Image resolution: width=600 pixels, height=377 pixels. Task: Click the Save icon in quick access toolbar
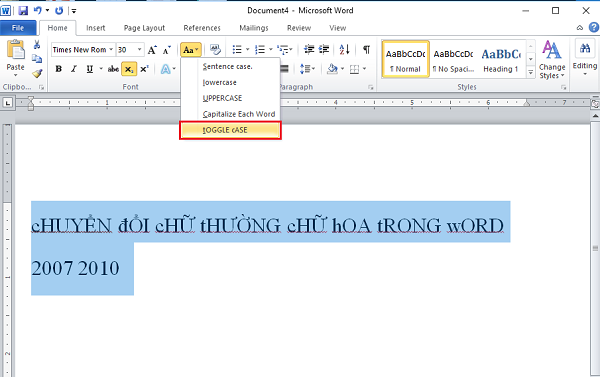pos(23,10)
